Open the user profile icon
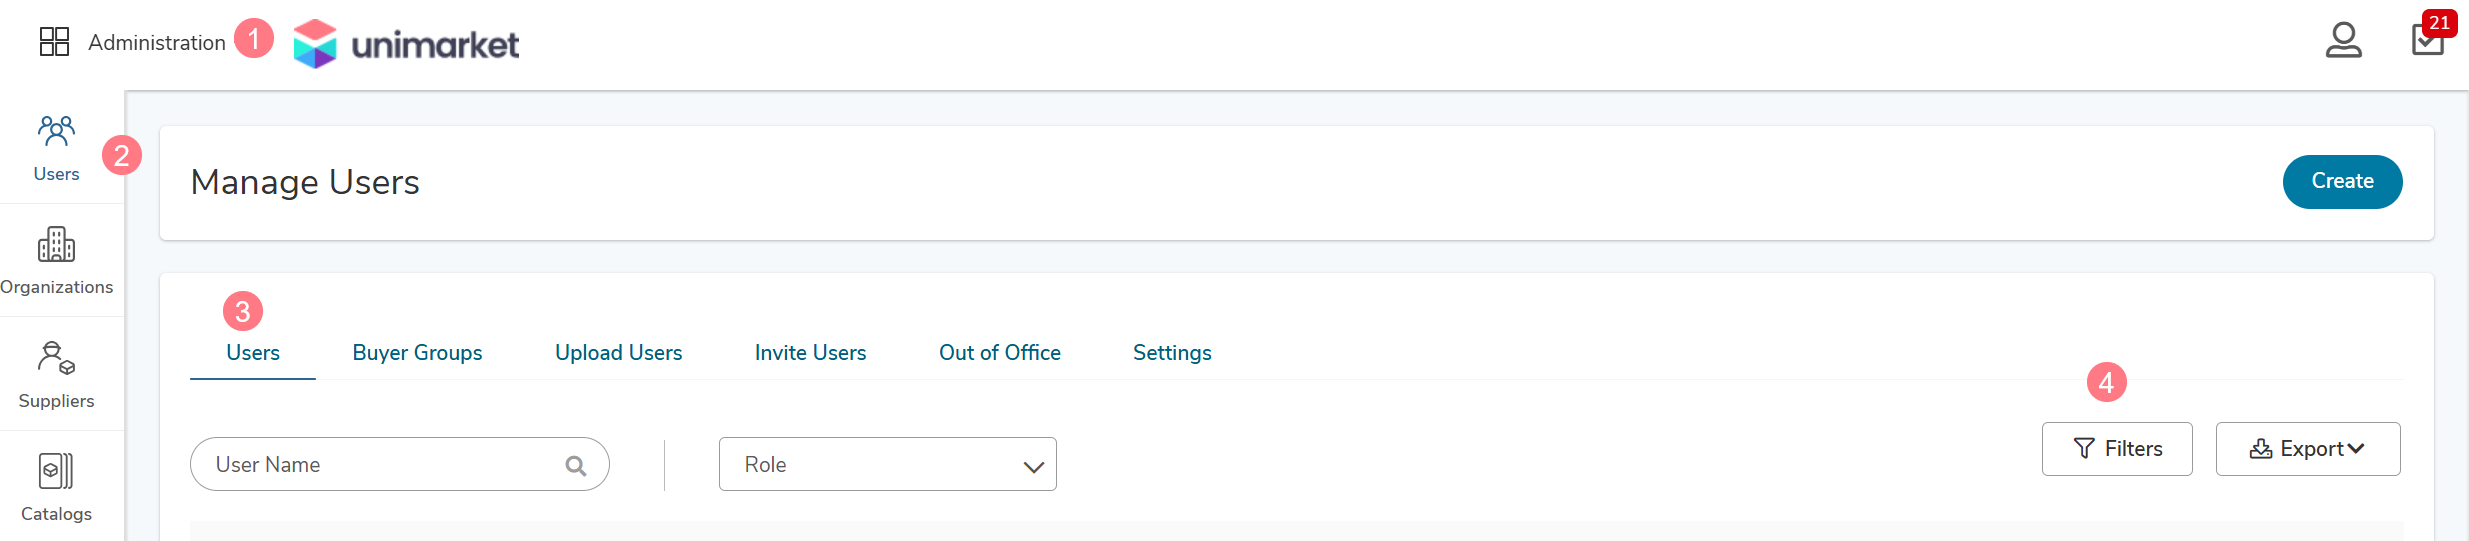Screen dimensions: 2469x541 point(2343,41)
